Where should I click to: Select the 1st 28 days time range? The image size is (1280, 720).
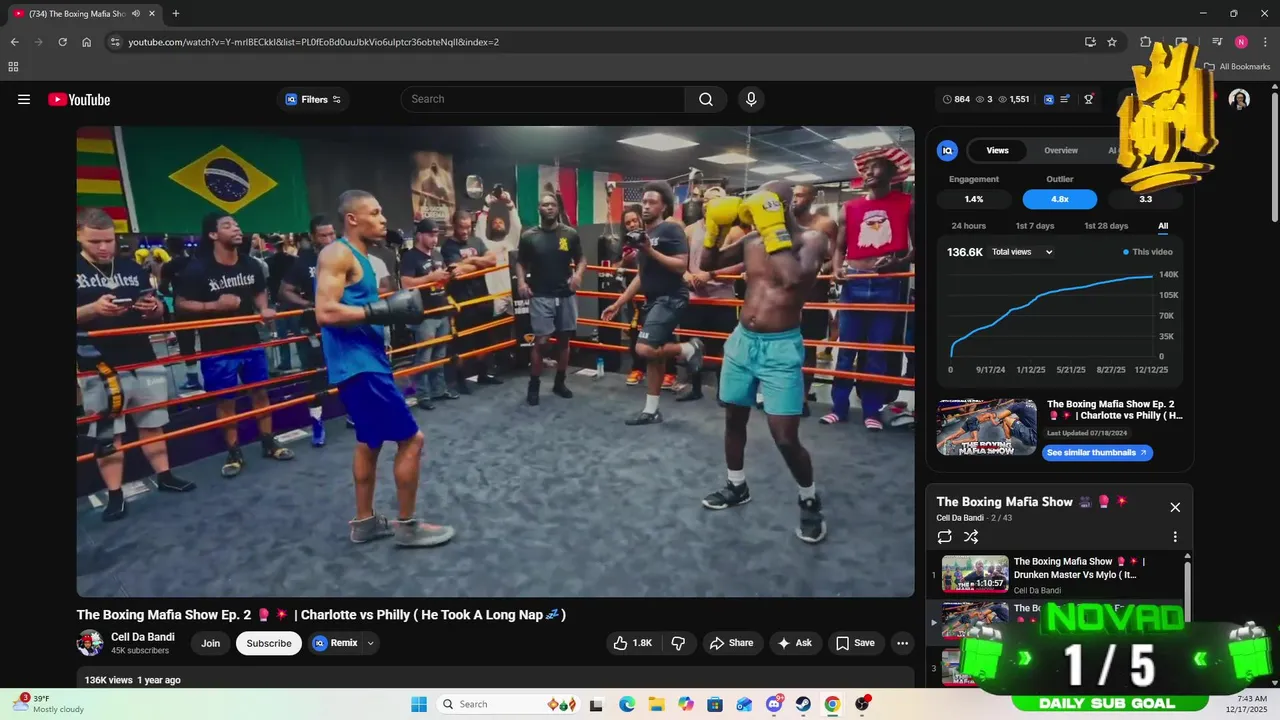pyautogui.click(x=1106, y=226)
